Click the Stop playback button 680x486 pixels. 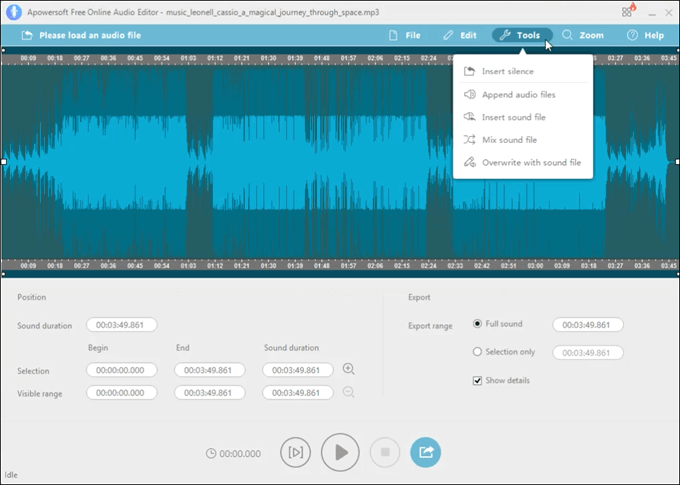coord(385,453)
